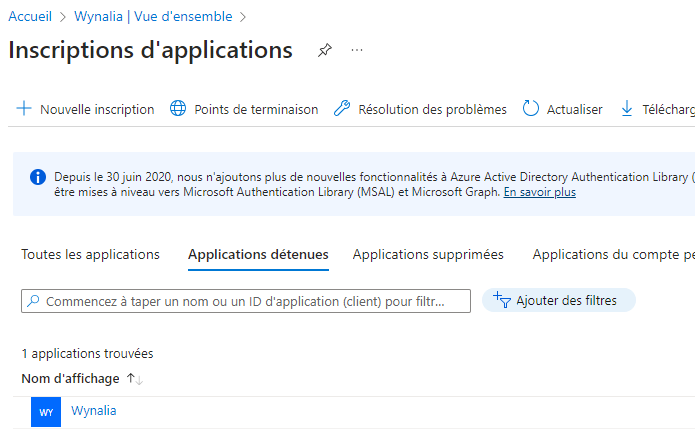Click Nouvelle inscription label
Viewport: 695px width, 432px height.
pyautogui.click(x=97, y=109)
